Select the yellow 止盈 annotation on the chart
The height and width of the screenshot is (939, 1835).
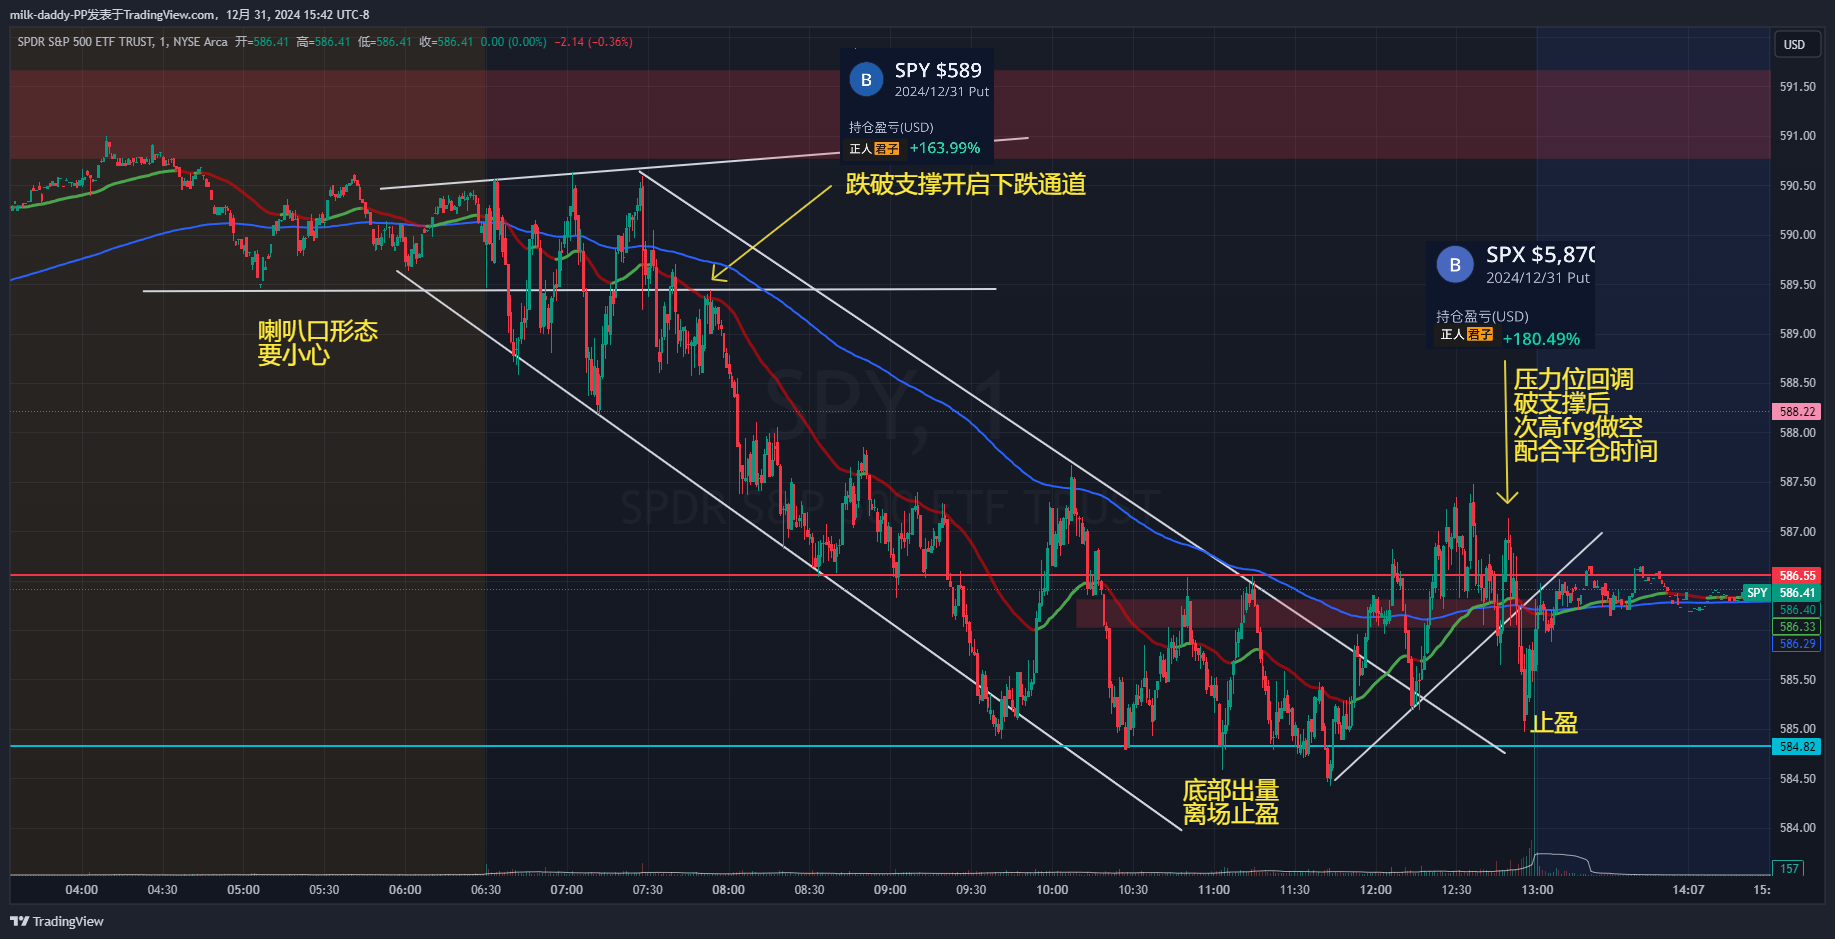click(1554, 723)
